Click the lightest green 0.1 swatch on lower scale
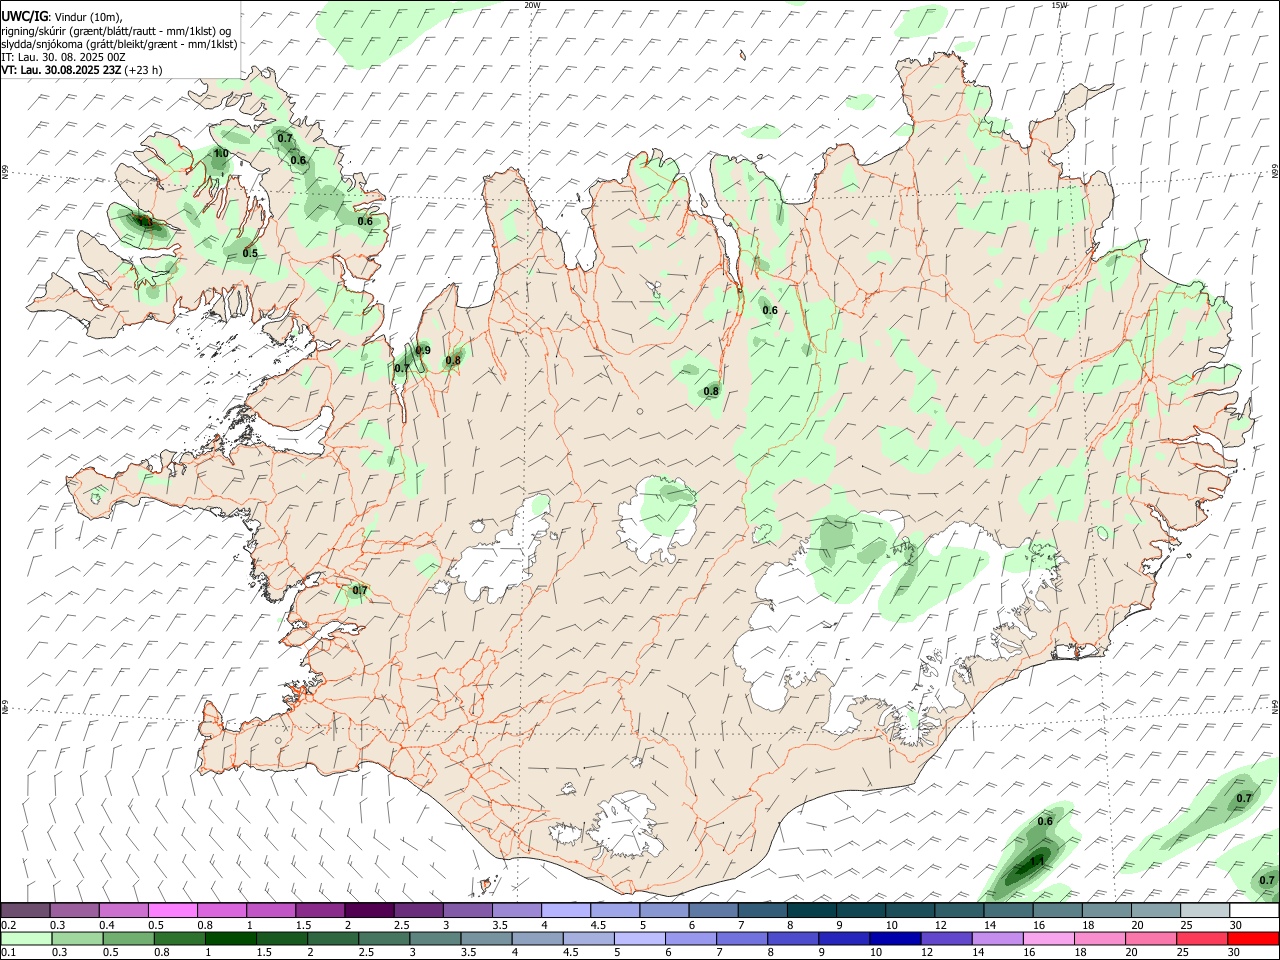The height and width of the screenshot is (960, 1280). 26,939
